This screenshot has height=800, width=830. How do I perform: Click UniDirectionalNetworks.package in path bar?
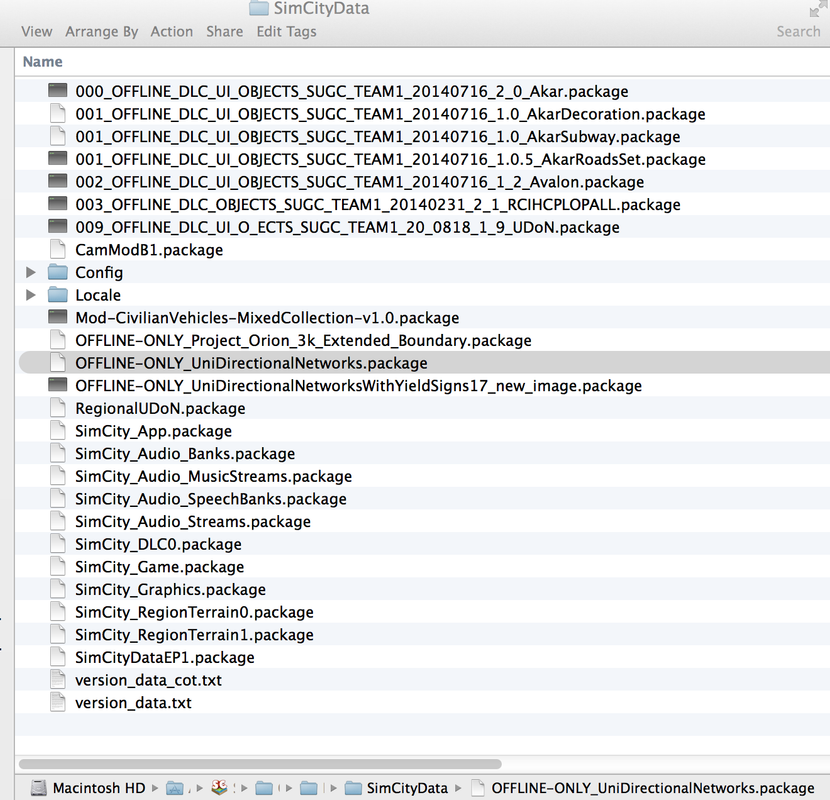[x=653, y=788]
